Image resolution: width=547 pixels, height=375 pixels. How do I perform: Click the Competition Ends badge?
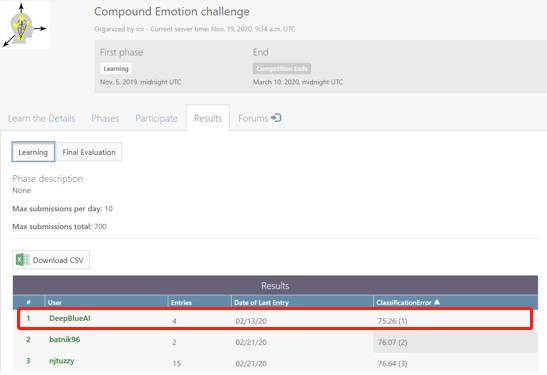pos(282,68)
